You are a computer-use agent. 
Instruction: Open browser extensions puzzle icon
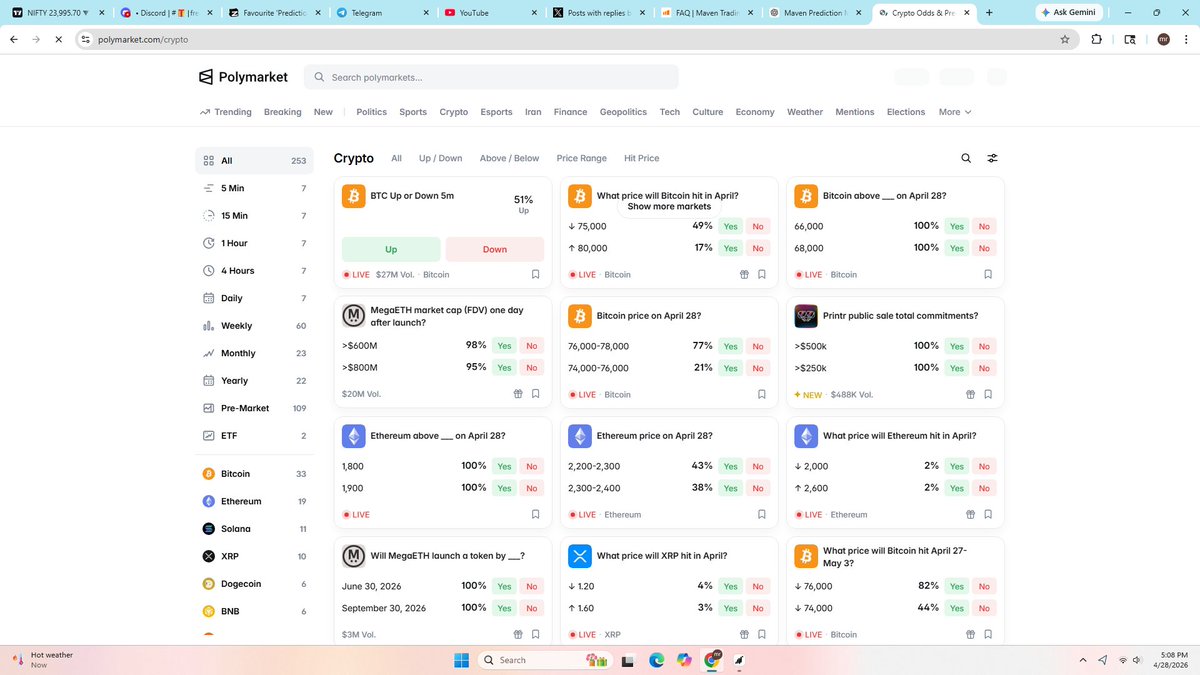pos(1097,39)
